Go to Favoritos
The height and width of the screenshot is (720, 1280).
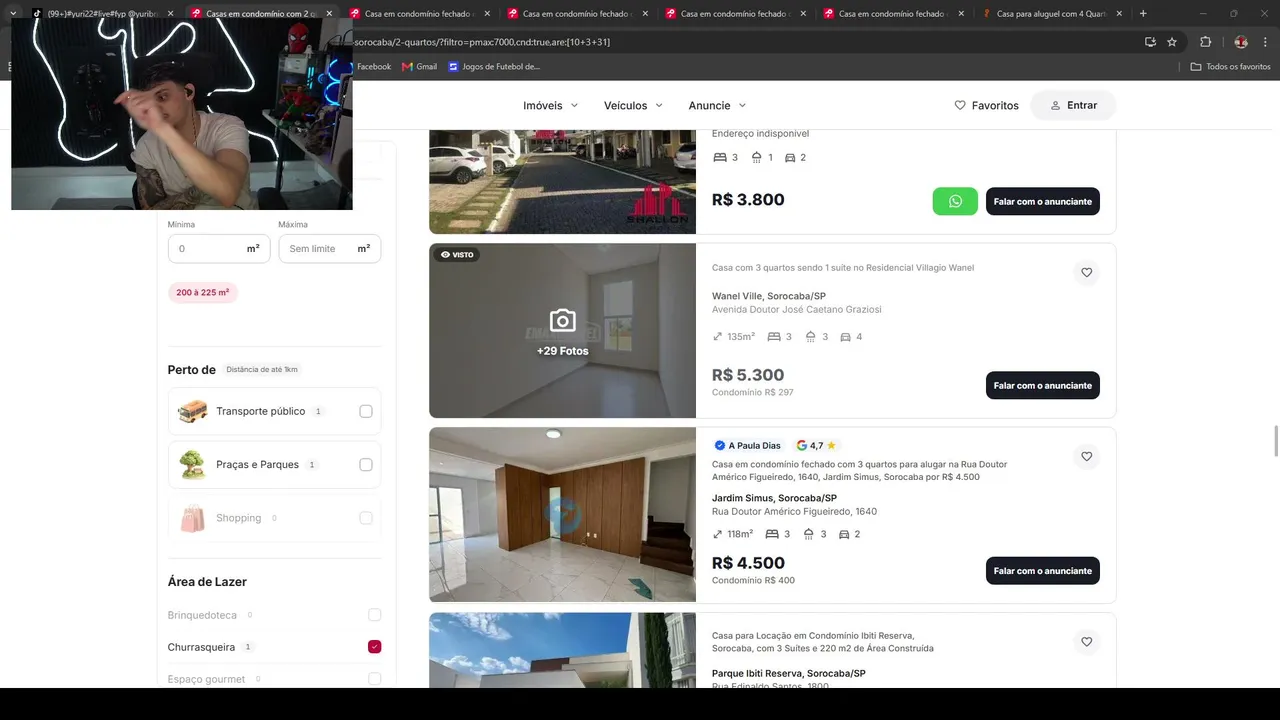[987, 105]
